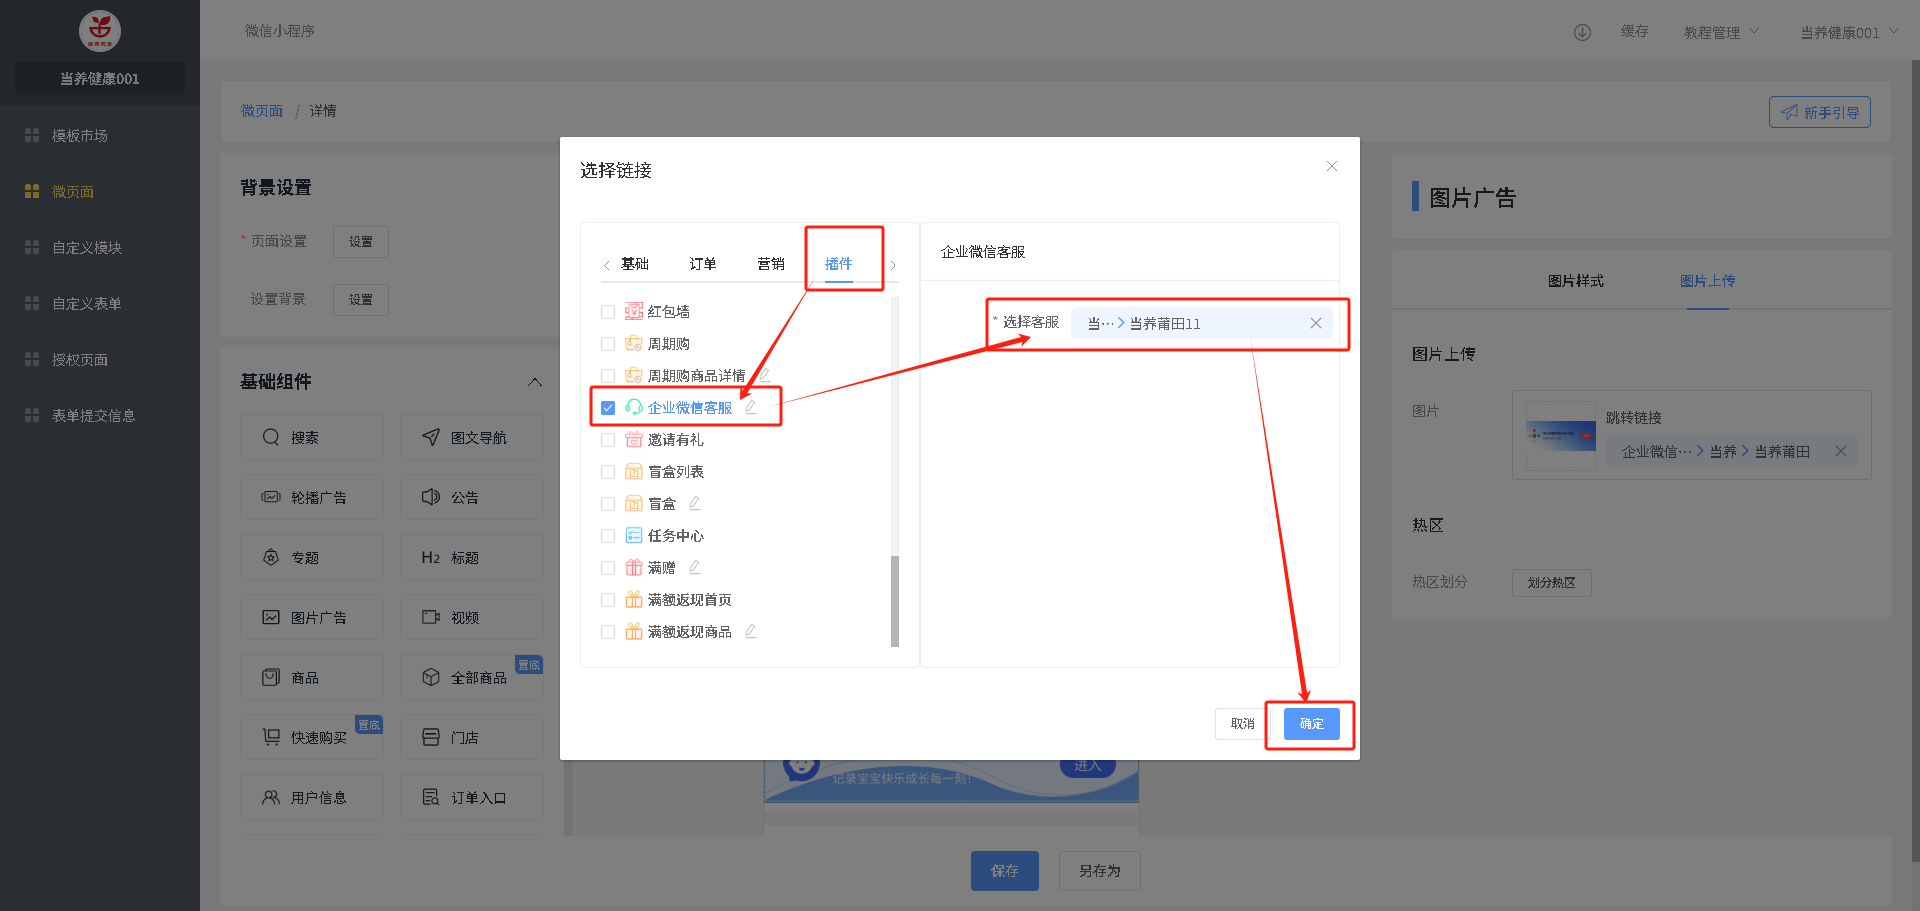The width and height of the screenshot is (1920, 911).
Task: Clear the selected 当养莆田11 customer service
Action: (1315, 323)
